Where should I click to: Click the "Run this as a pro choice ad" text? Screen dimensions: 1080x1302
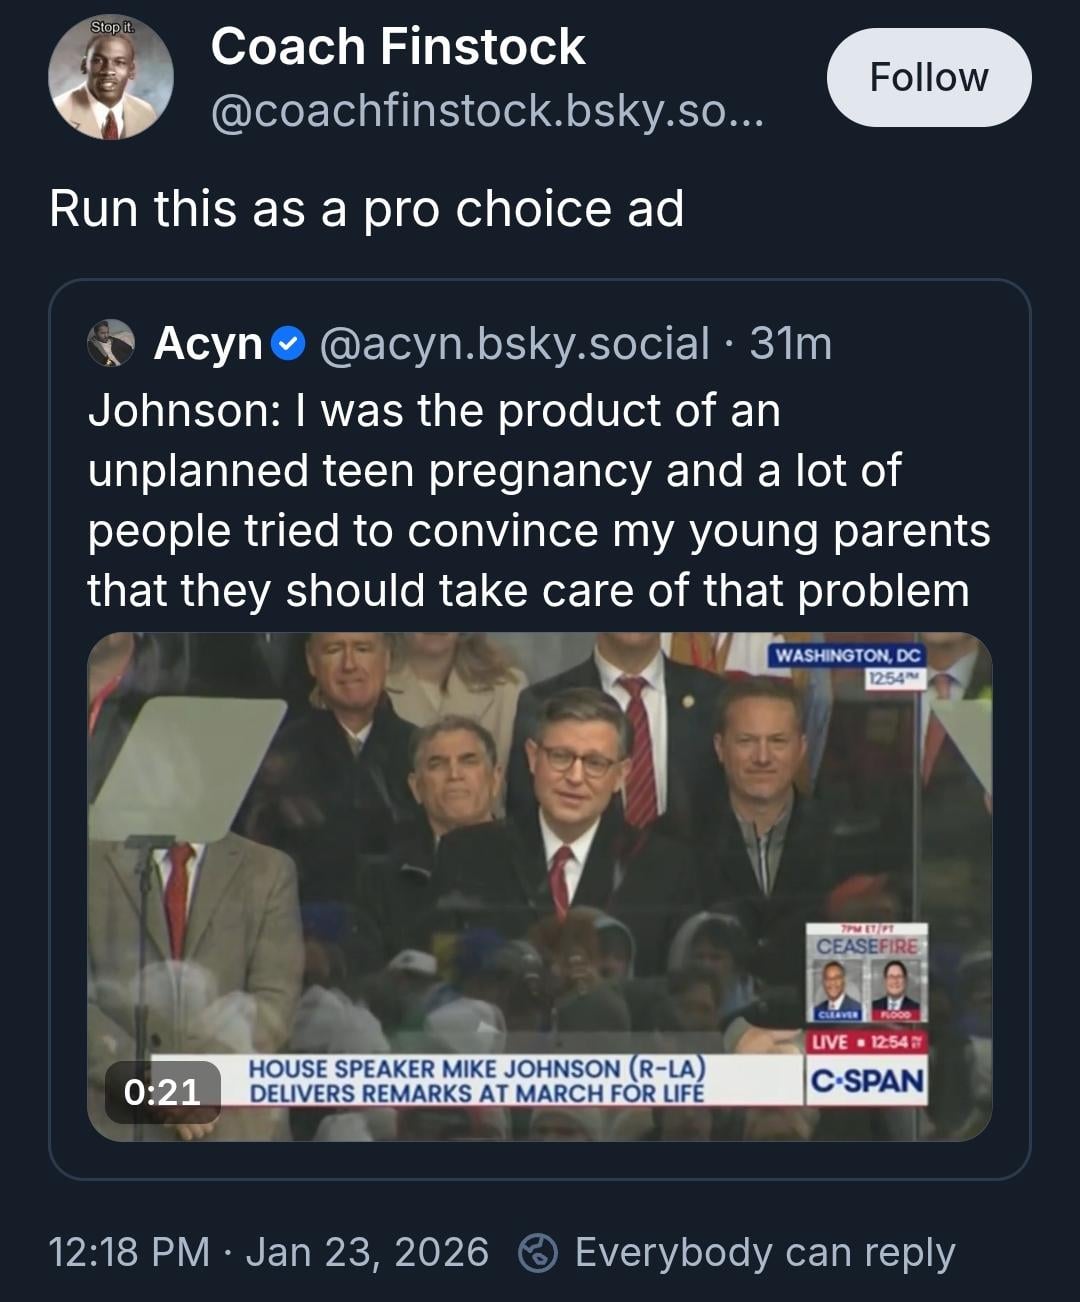[366, 209]
